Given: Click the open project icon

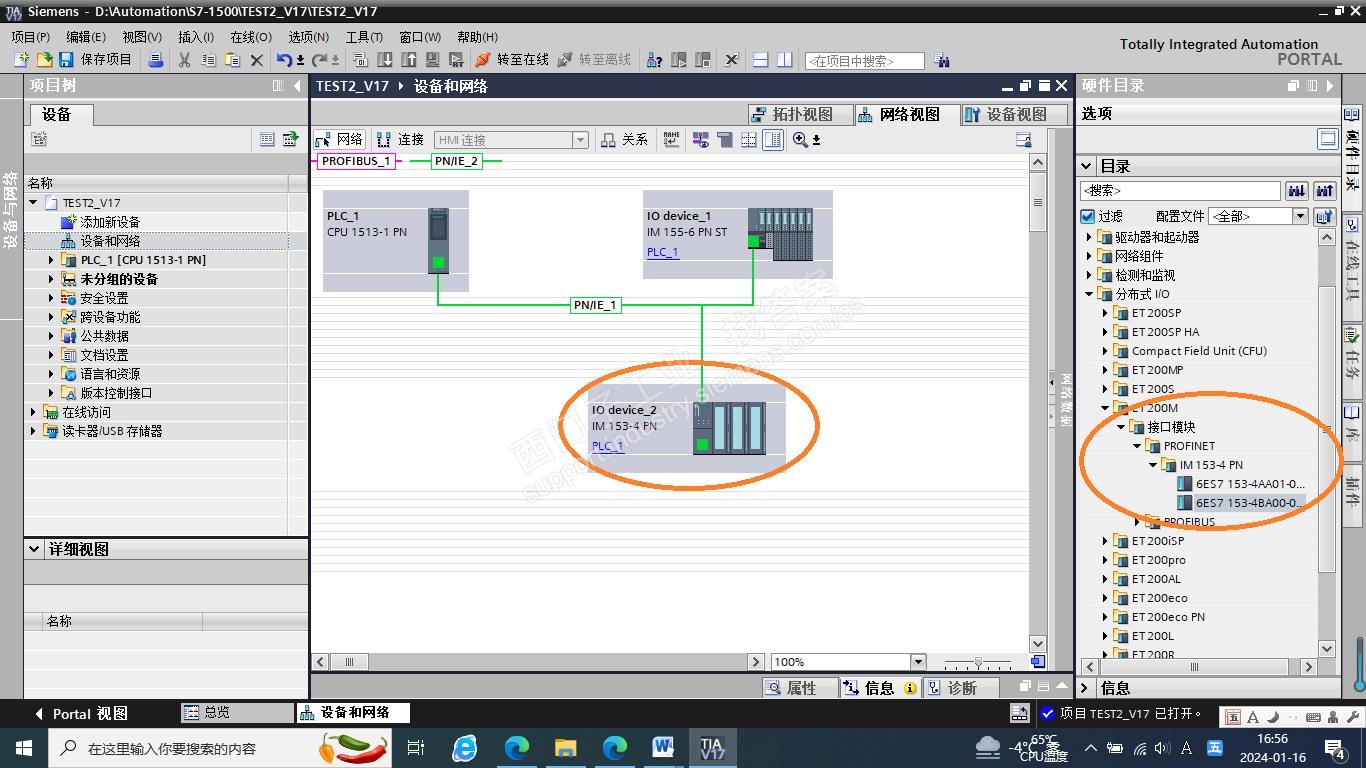Looking at the screenshot, I should (x=43, y=60).
